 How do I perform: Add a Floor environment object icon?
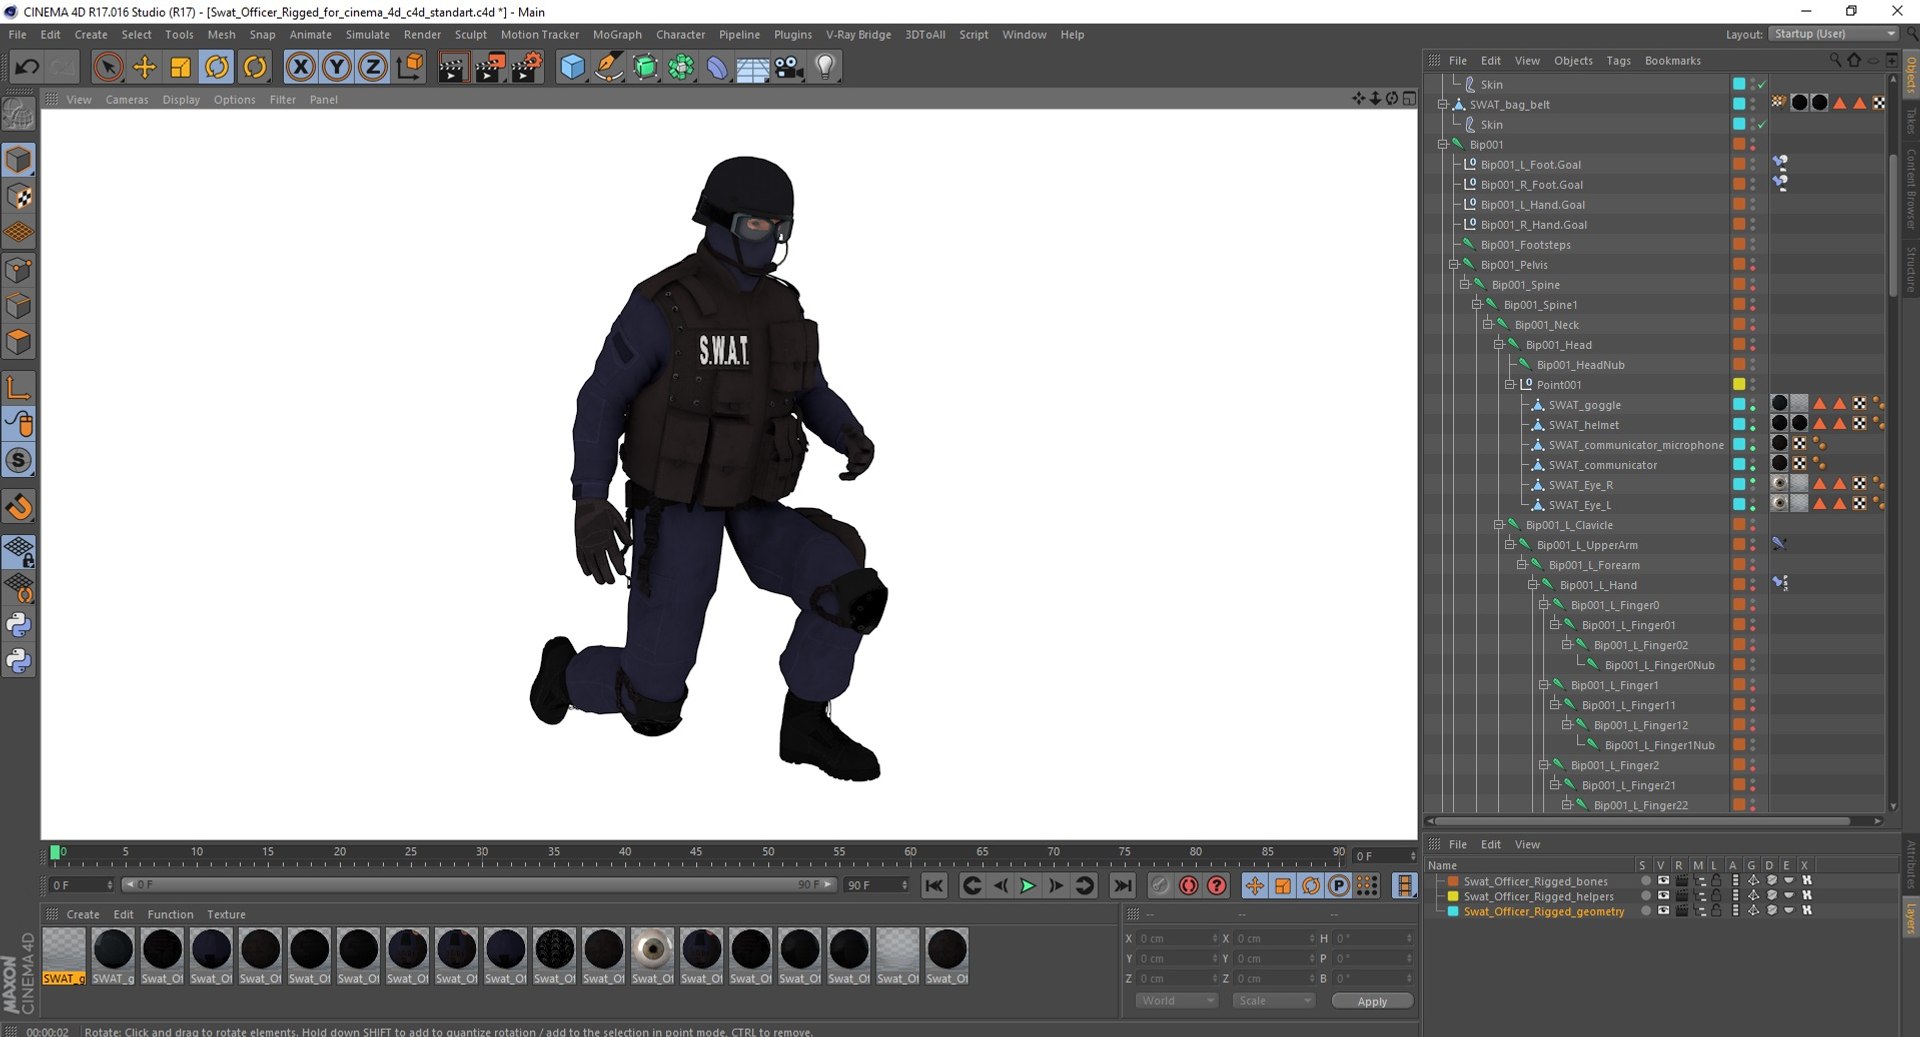(752, 67)
